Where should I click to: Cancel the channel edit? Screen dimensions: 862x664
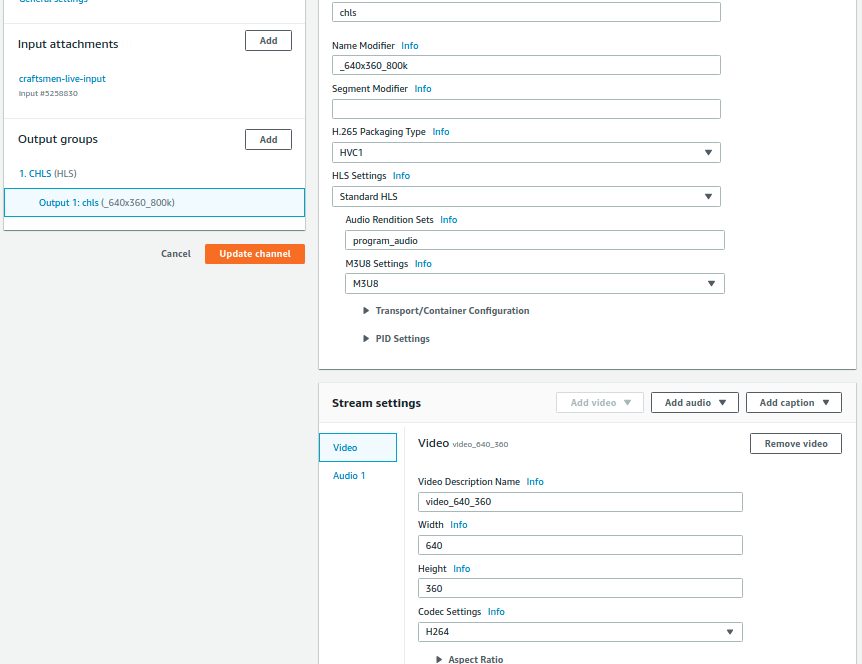[176, 254]
